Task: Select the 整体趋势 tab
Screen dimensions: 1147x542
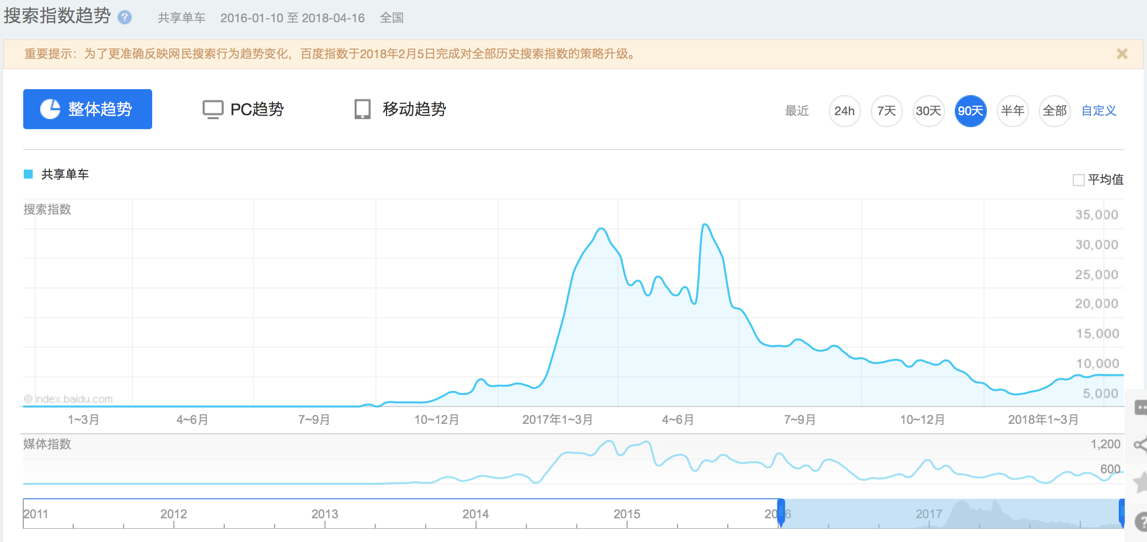Action: point(88,110)
